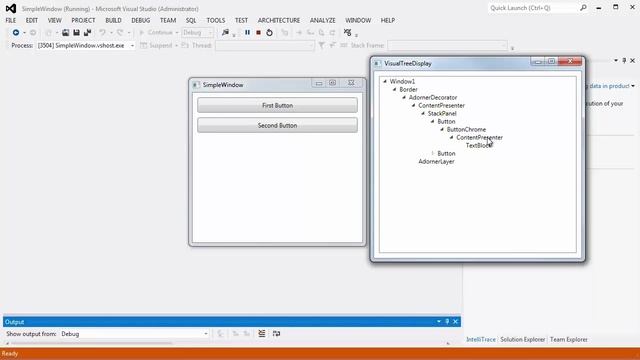
Task: Open the FILE menu
Action: click(x=11, y=20)
